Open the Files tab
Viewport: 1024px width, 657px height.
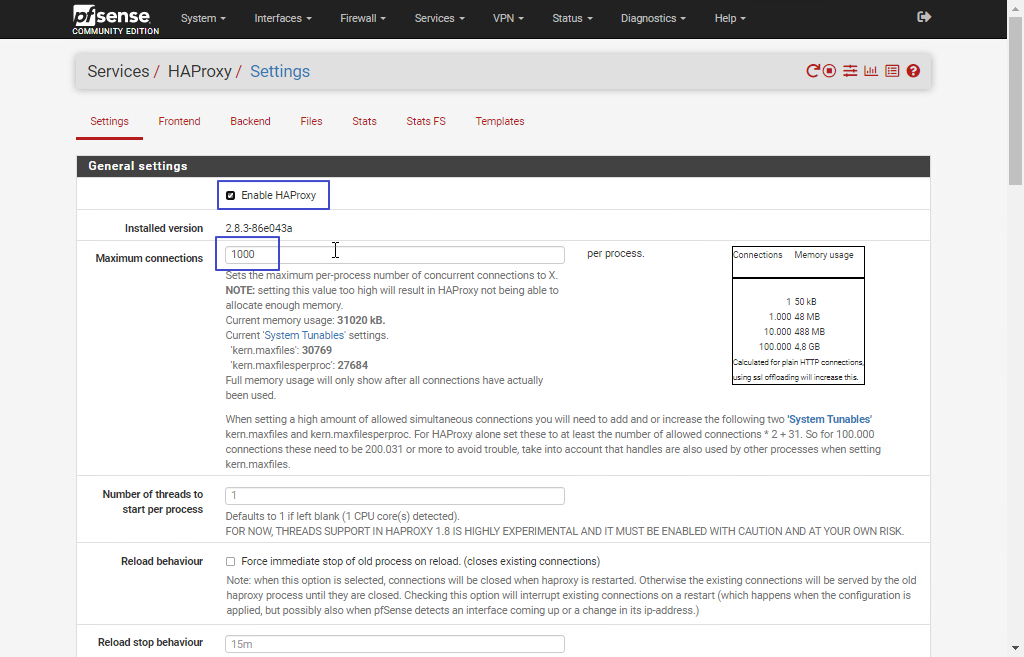point(311,121)
